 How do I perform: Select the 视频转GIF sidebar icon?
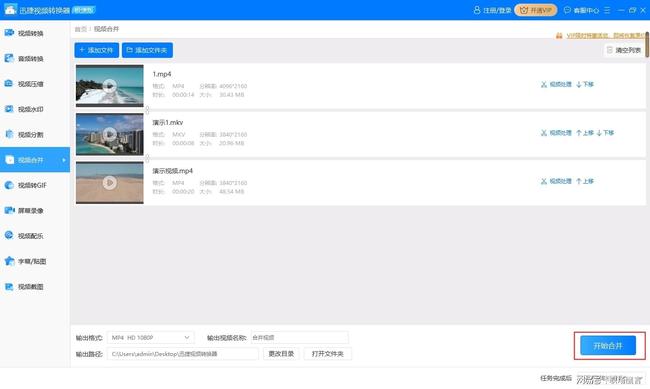click(9, 185)
